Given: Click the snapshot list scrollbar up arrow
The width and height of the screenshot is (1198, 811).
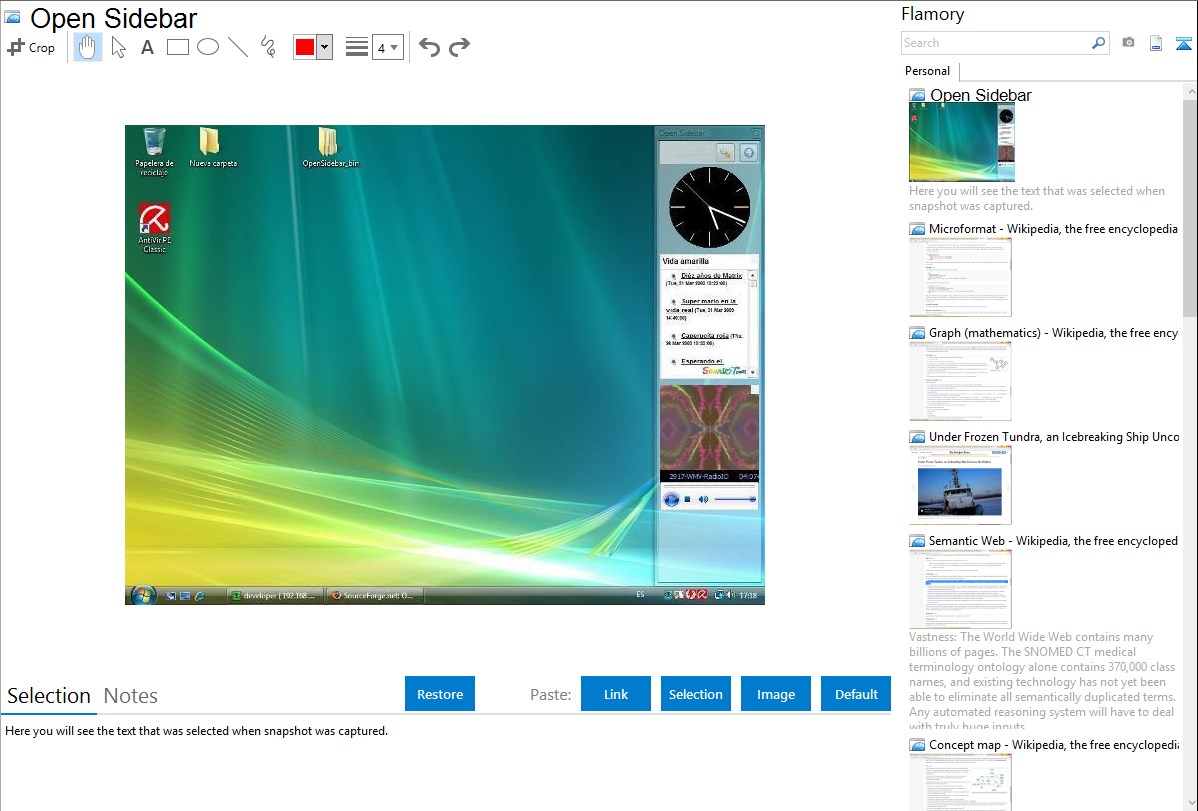Looking at the screenshot, I should (1190, 91).
